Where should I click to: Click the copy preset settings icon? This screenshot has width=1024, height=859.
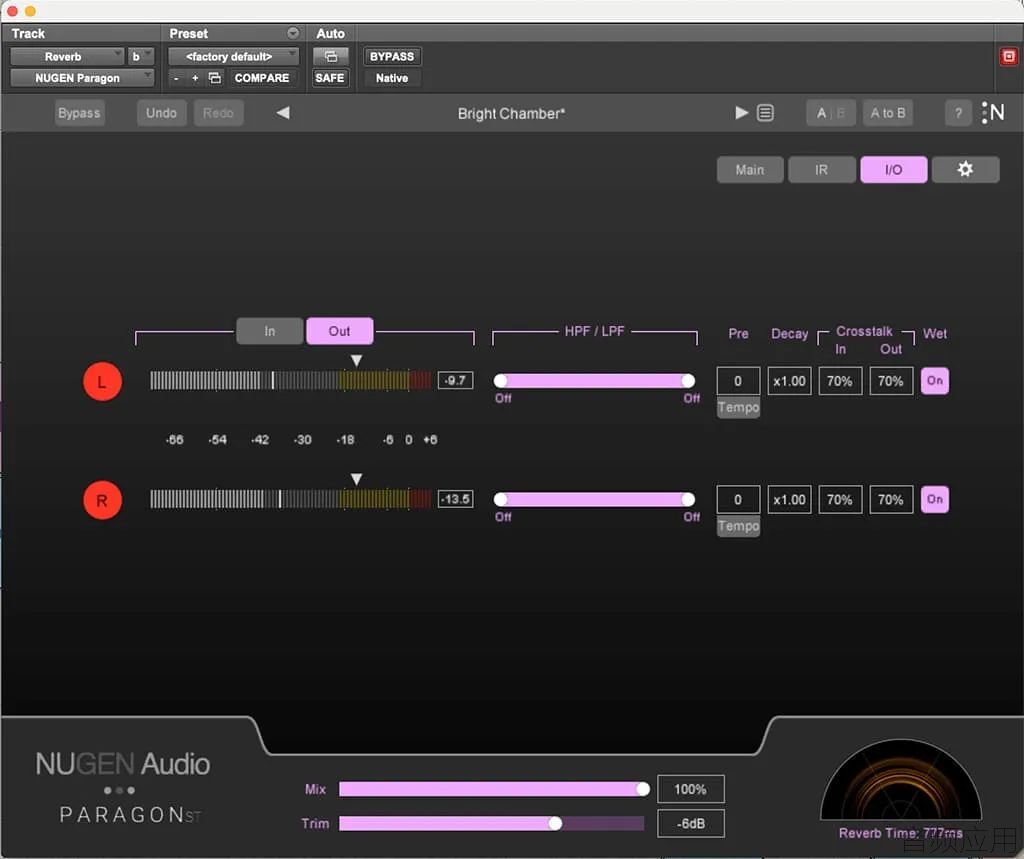pos(215,78)
